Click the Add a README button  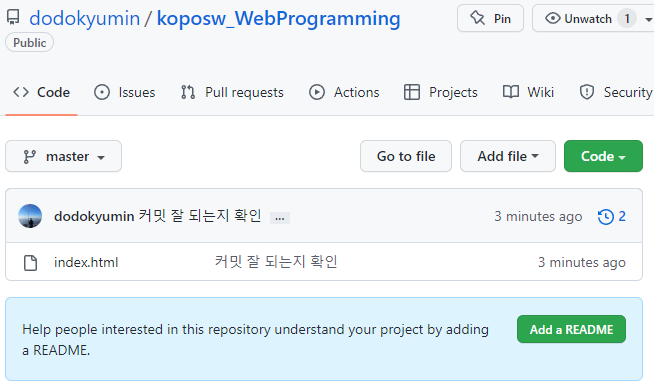pyautogui.click(x=571, y=329)
